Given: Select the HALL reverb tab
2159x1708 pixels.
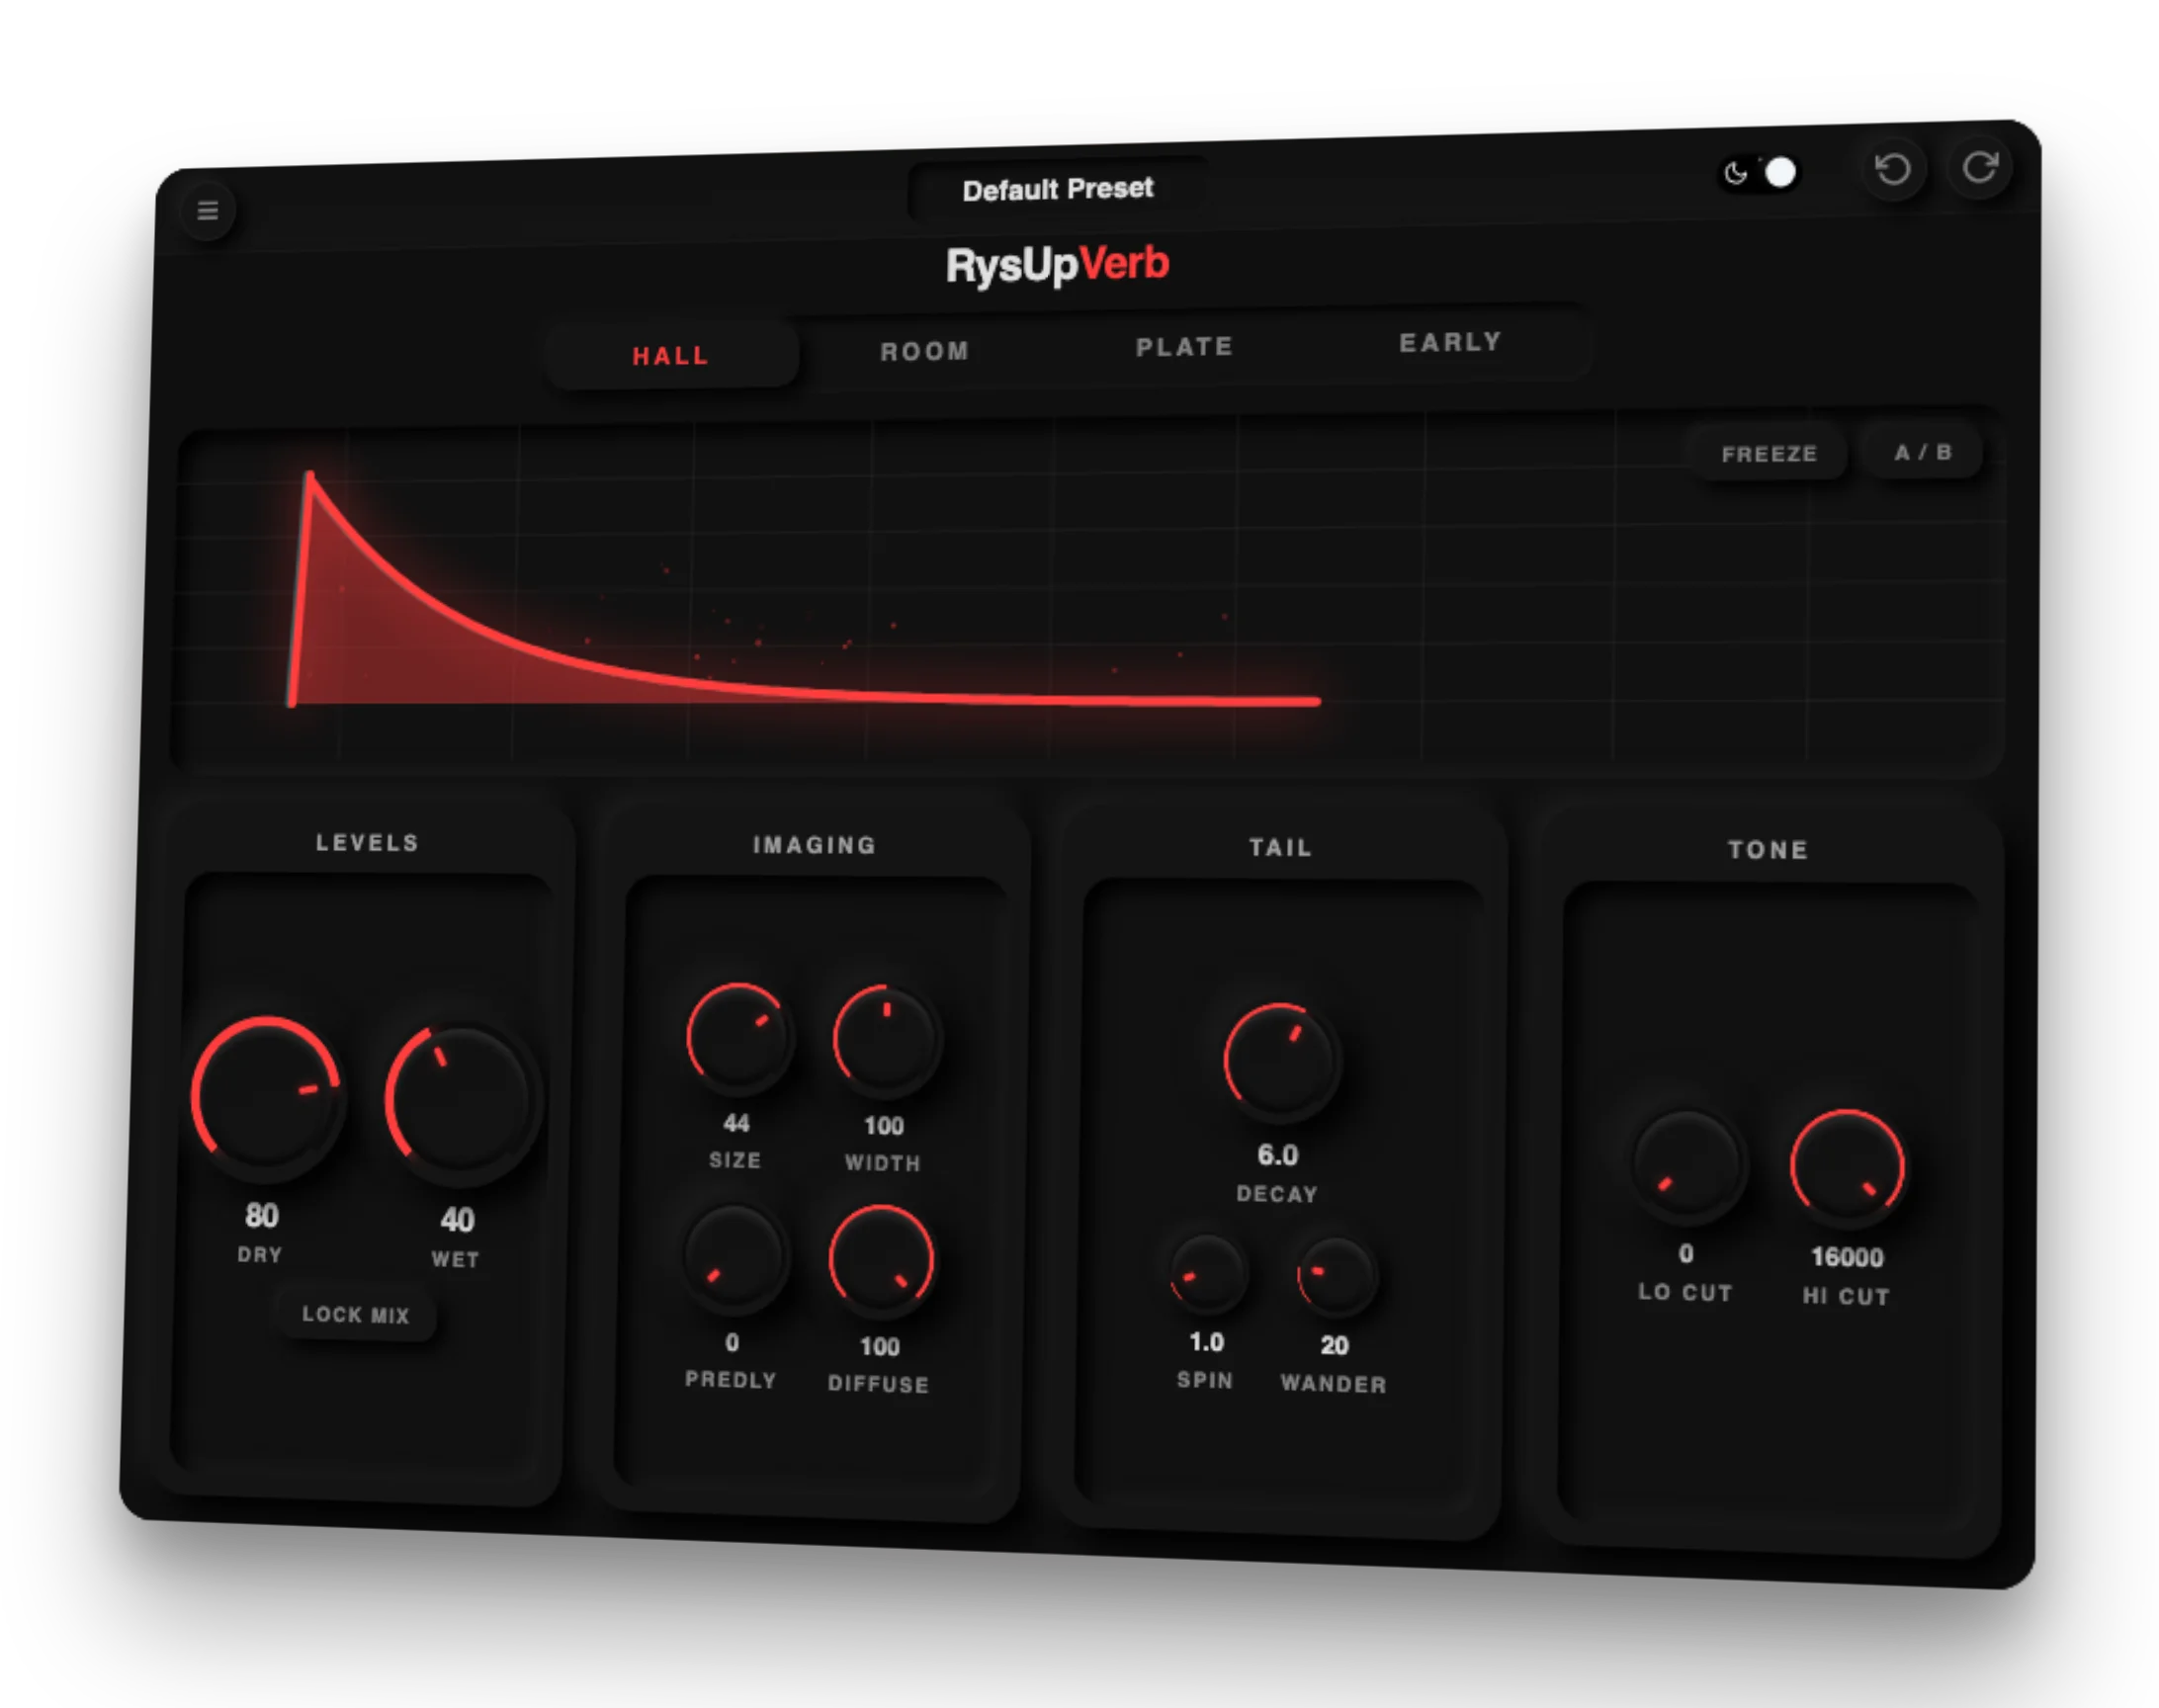Looking at the screenshot, I should [671, 356].
